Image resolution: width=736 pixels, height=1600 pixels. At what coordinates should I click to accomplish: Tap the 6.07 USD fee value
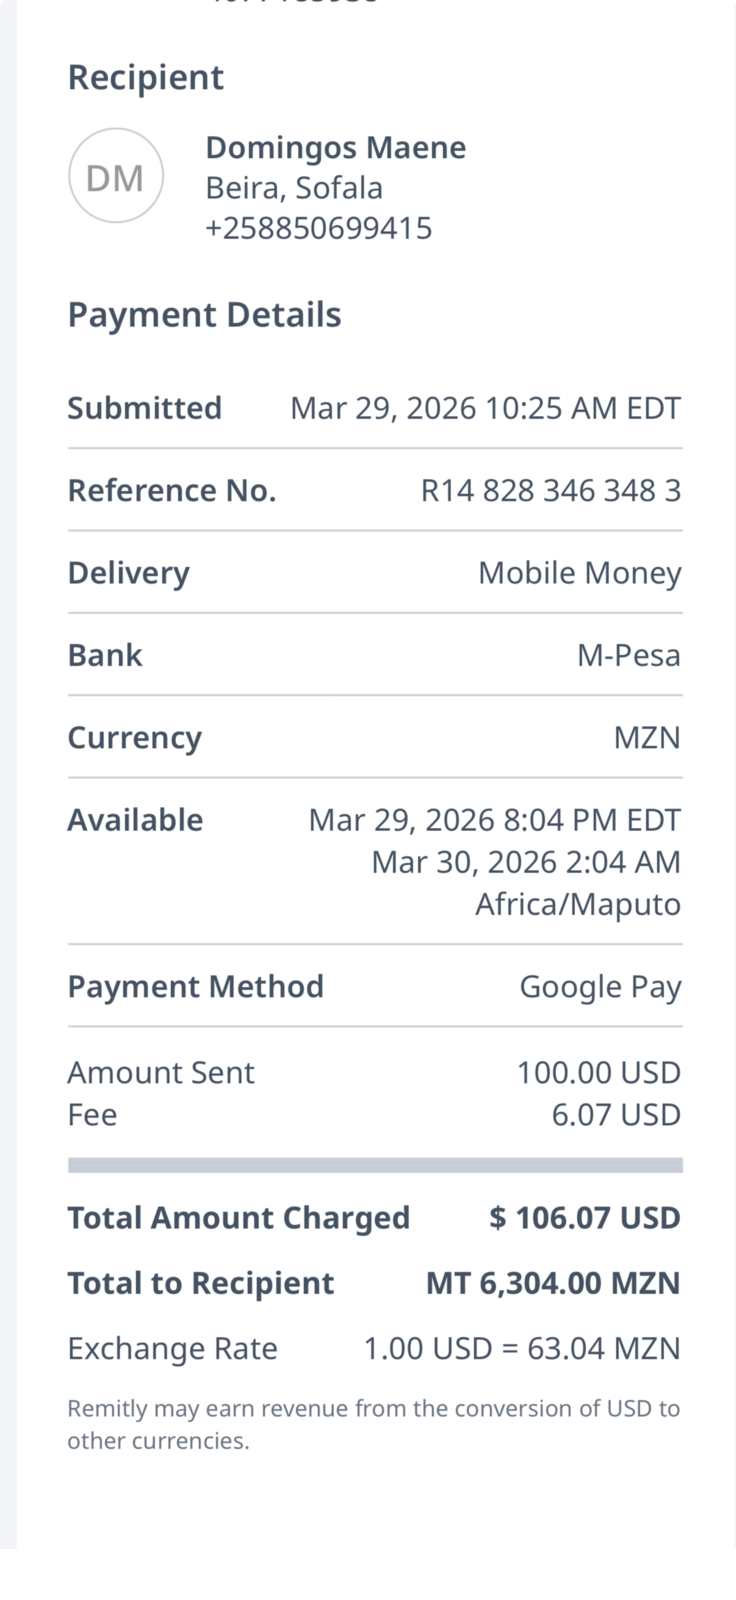coord(615,1115)
